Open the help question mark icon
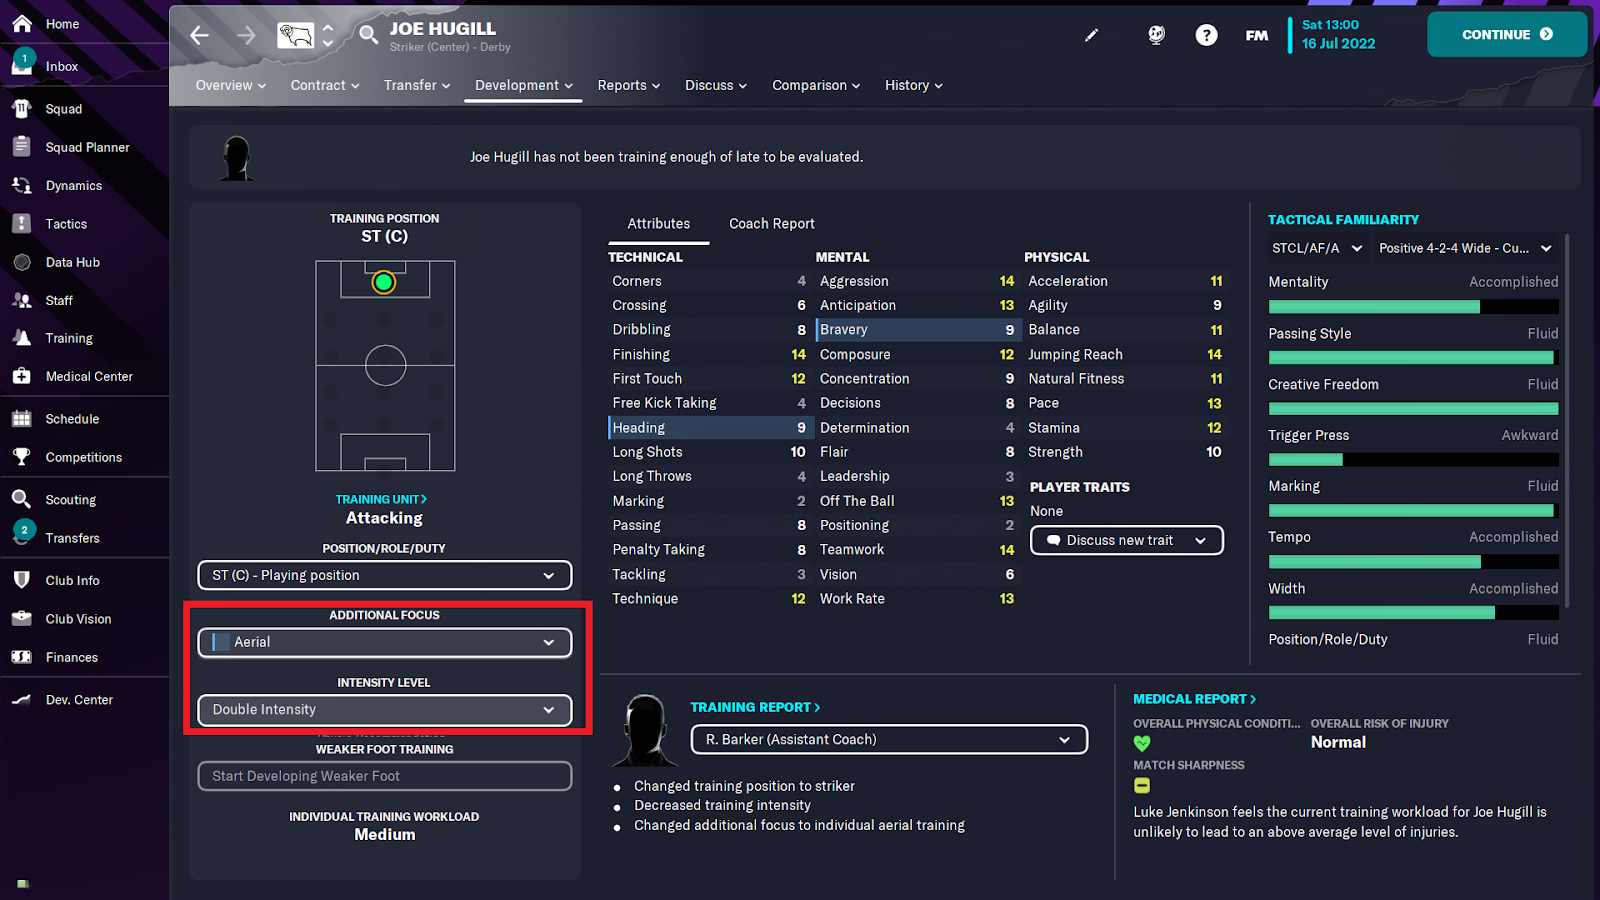The image size is (1600, 900). (1207, 35)
